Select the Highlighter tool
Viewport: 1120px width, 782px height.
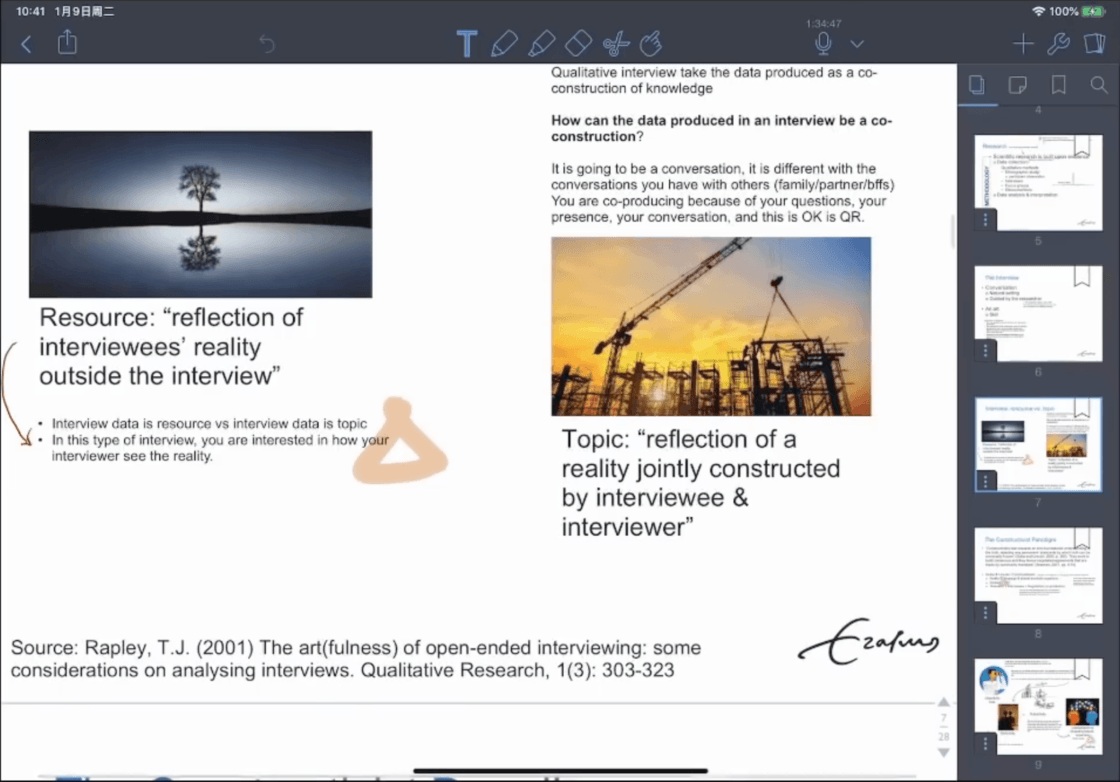click(541, 44)
